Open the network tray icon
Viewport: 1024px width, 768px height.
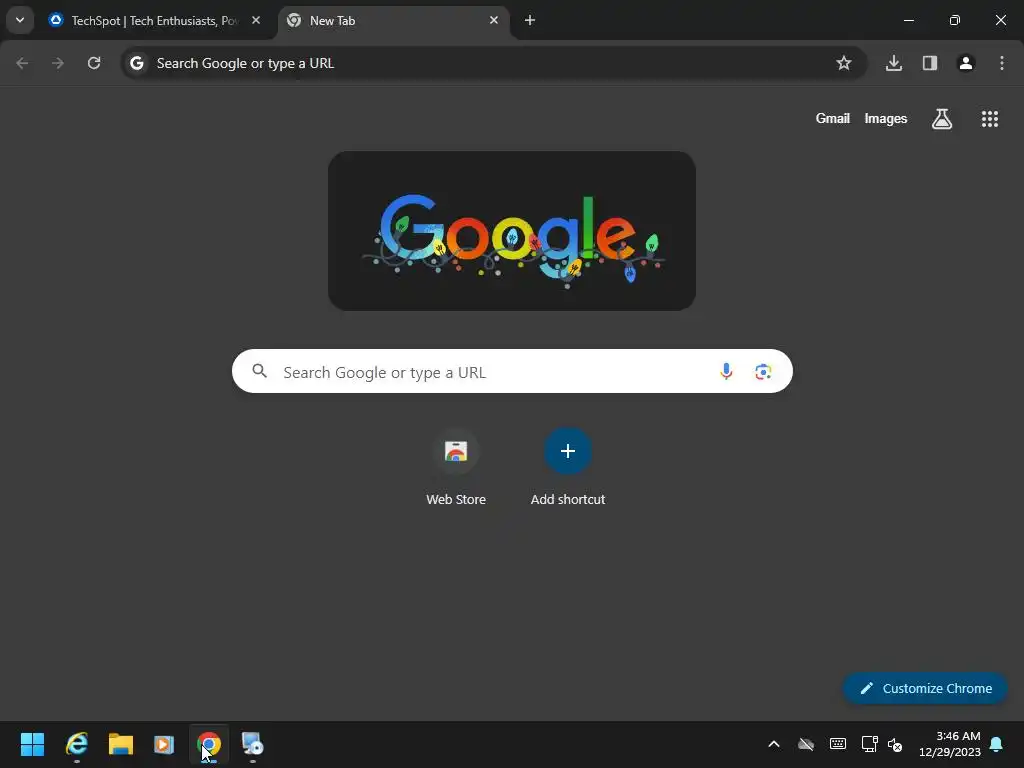point(869,744)
